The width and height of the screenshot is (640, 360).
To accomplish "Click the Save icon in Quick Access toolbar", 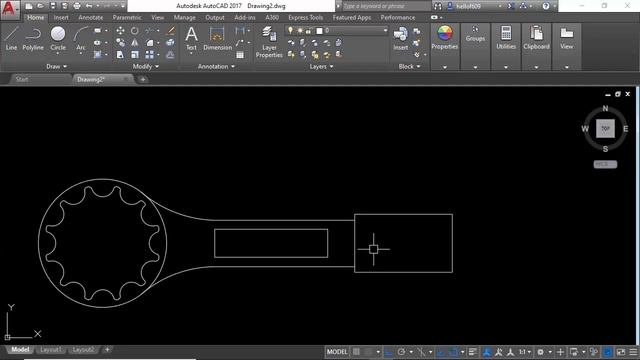I will [x=53, y=6].
